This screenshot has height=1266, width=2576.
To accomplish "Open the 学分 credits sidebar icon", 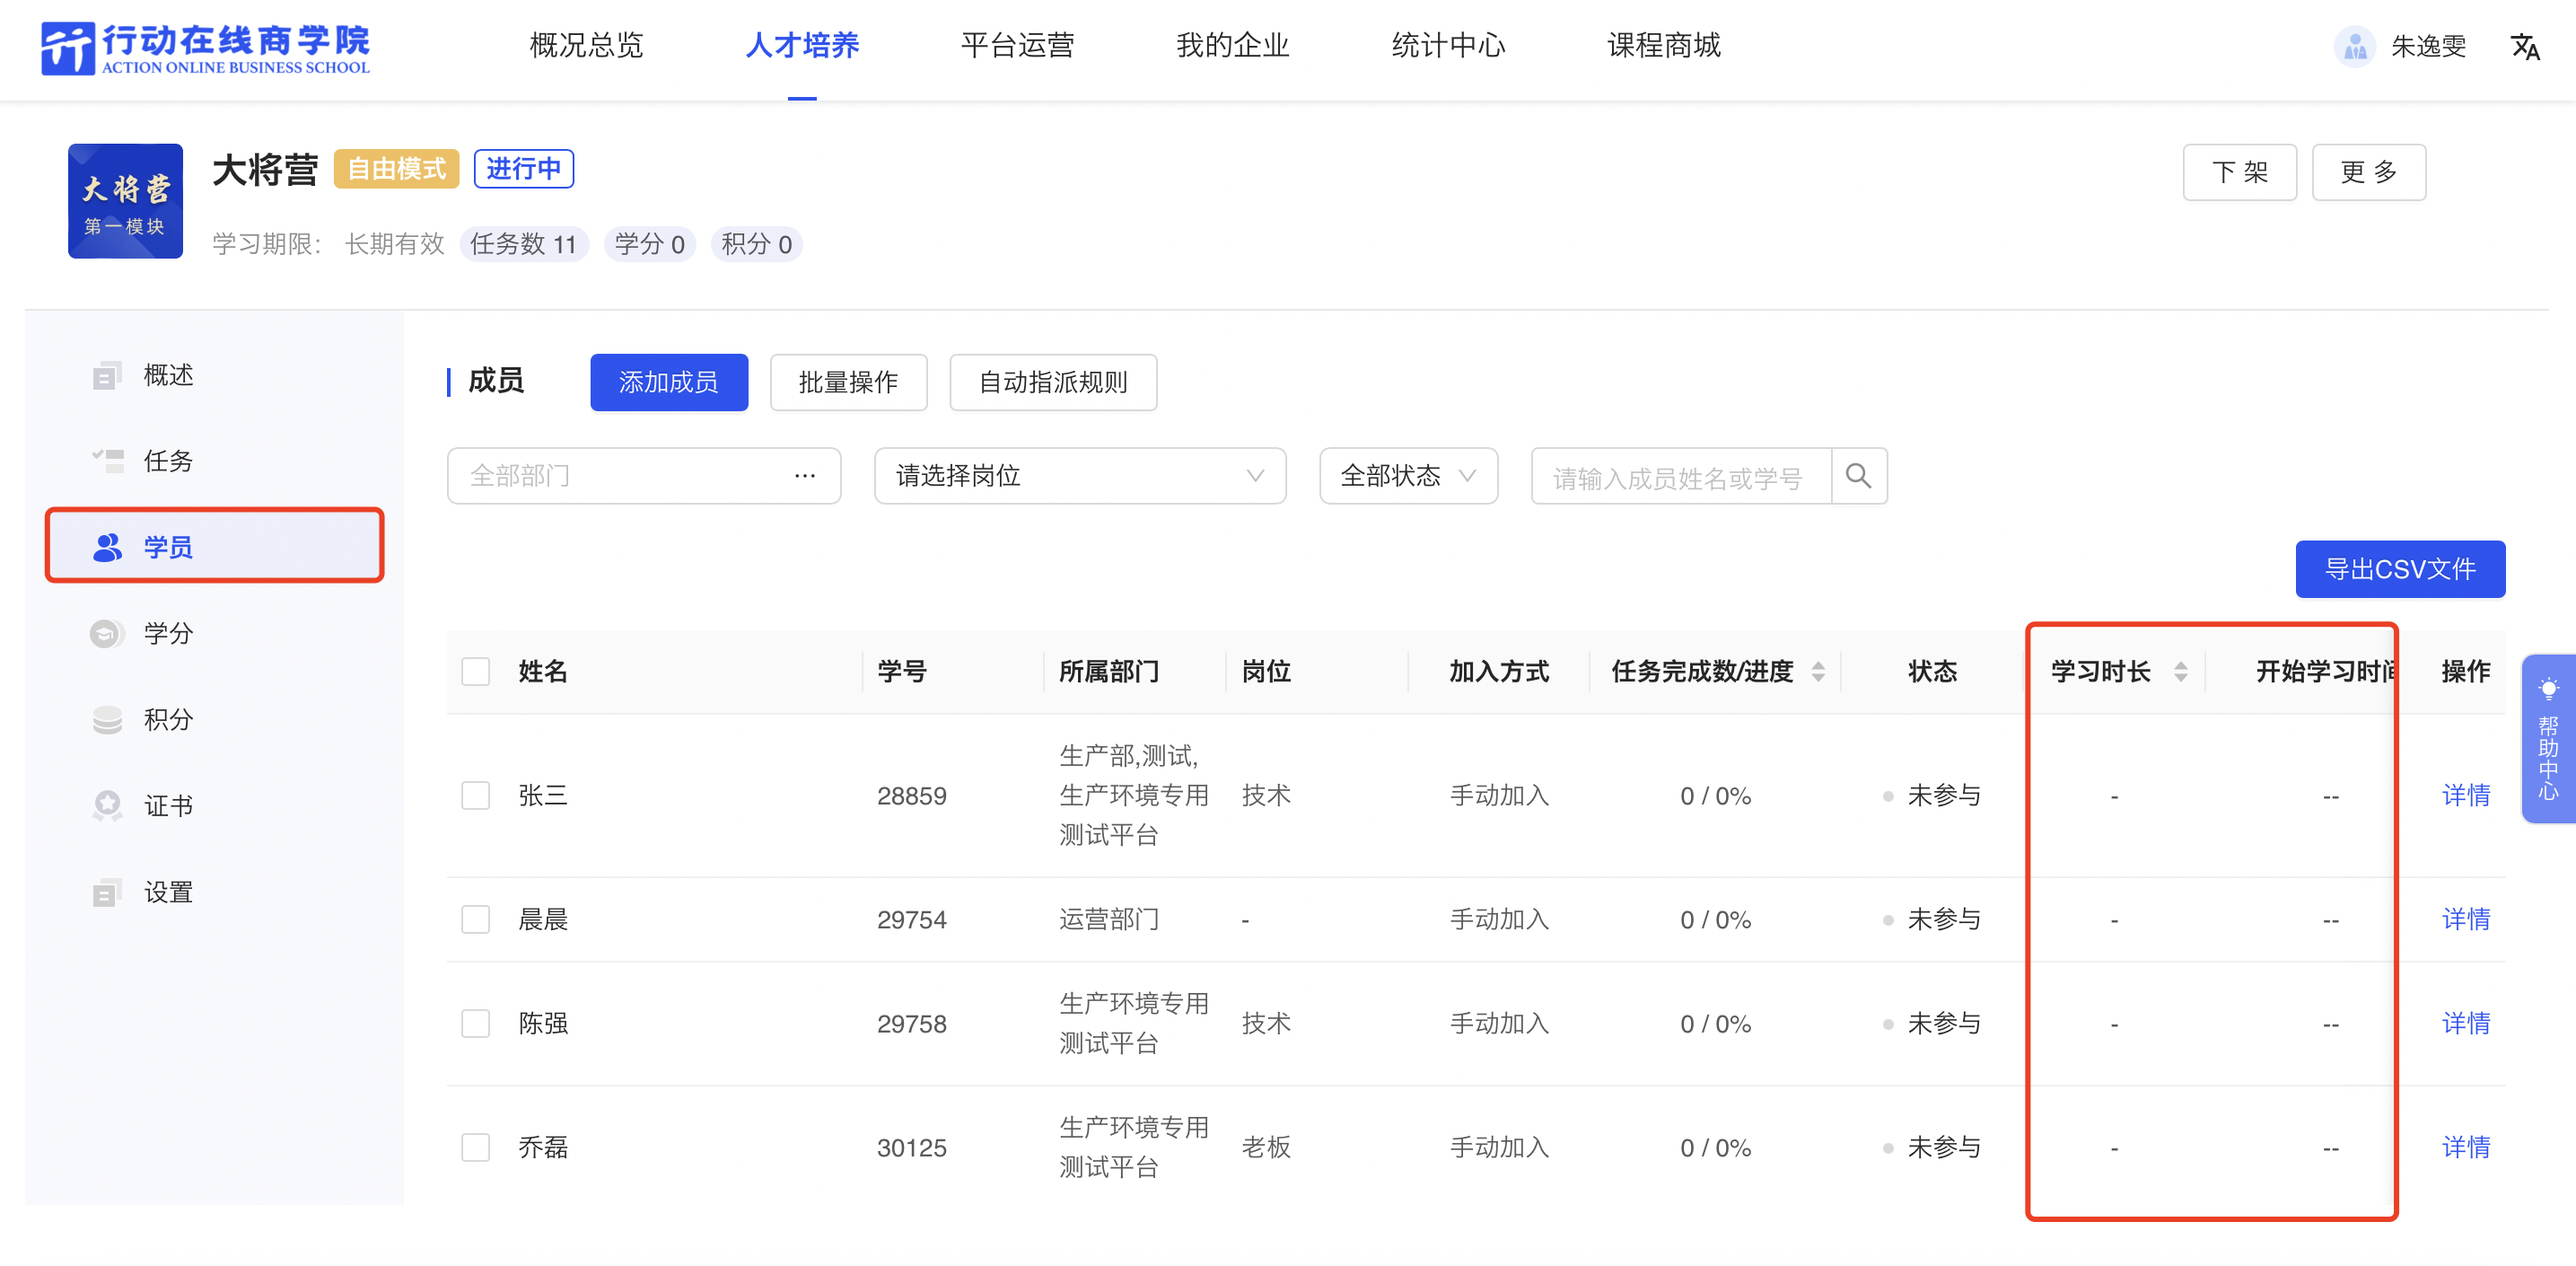I will [107, 634].
